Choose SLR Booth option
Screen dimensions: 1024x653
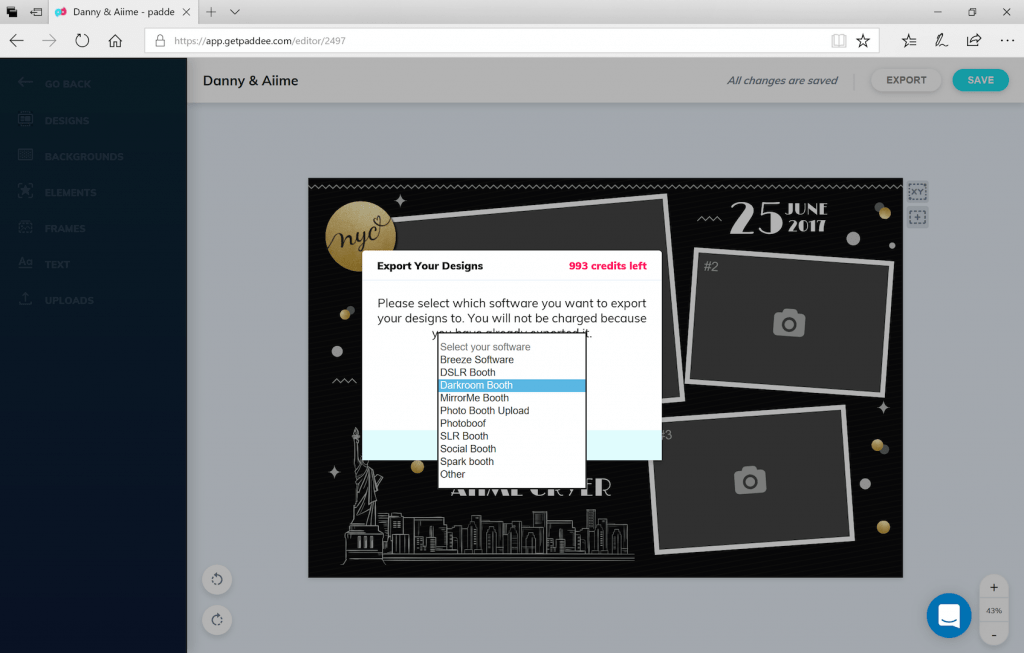pos(511,436)
